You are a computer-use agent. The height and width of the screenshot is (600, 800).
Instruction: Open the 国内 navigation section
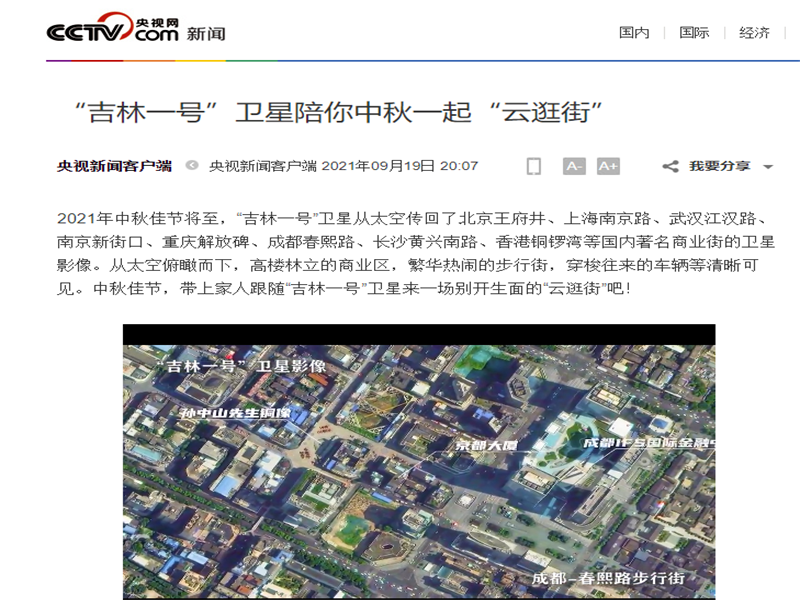coord(634,32)
